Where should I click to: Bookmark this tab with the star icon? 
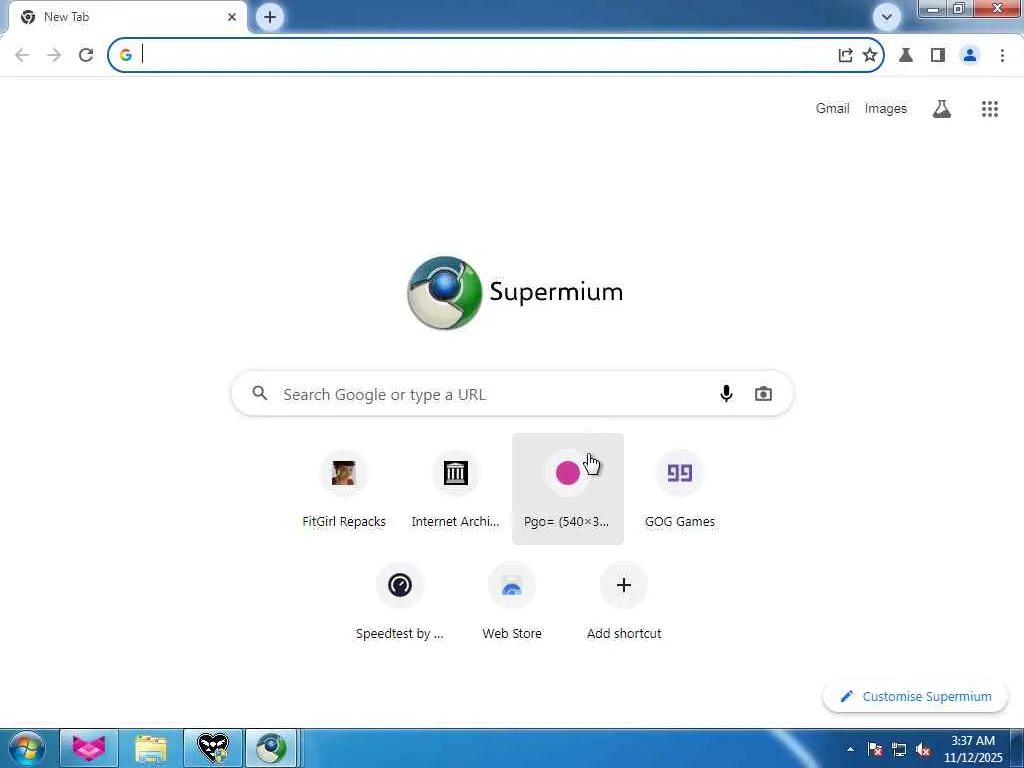(870, 55)
